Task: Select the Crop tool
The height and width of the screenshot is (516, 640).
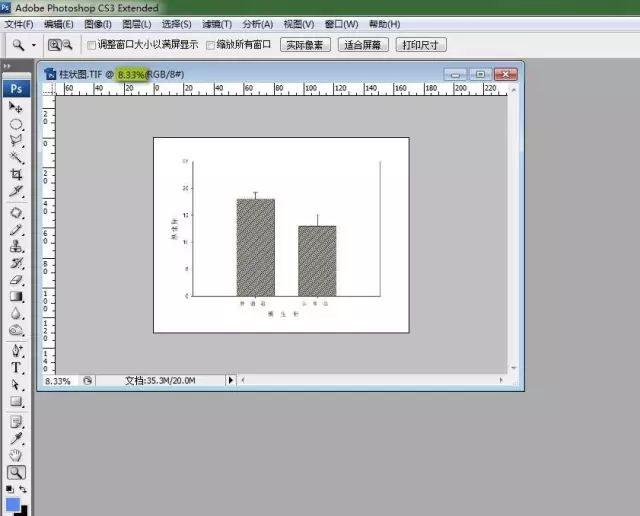Action: coord(16,174)
